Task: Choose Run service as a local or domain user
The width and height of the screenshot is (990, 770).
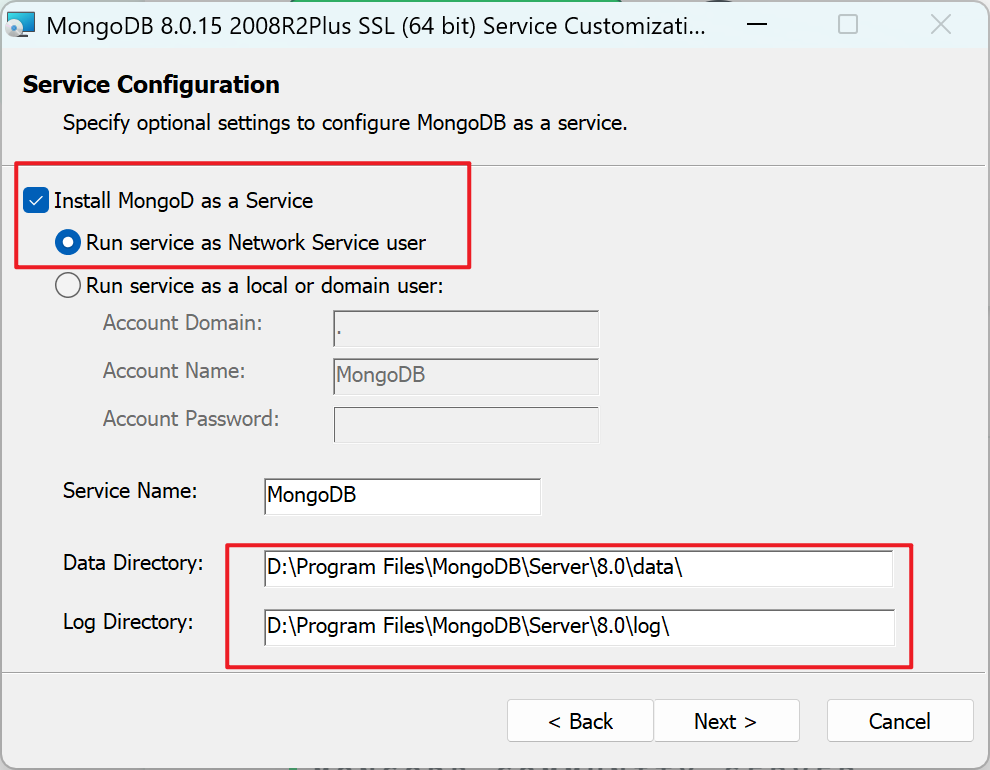Action: pyautogui.click(x=68, y=285)
